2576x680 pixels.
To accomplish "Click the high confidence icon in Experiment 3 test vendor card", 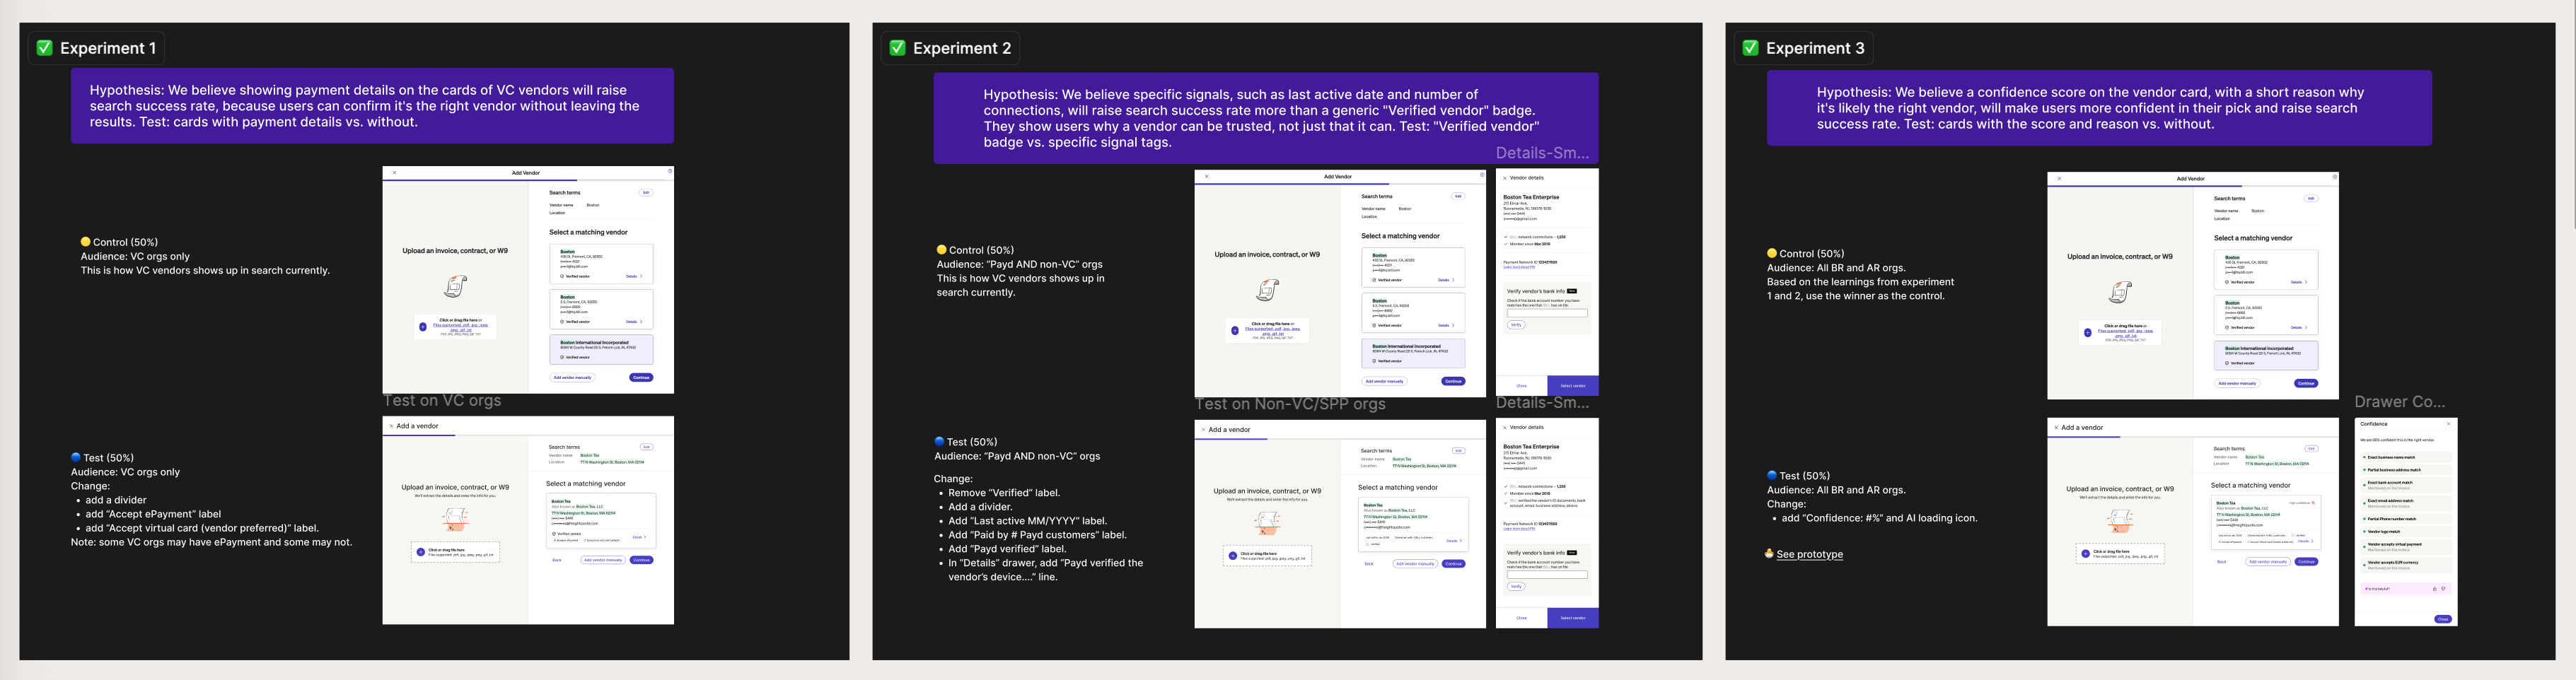I will coord(2313,503).
